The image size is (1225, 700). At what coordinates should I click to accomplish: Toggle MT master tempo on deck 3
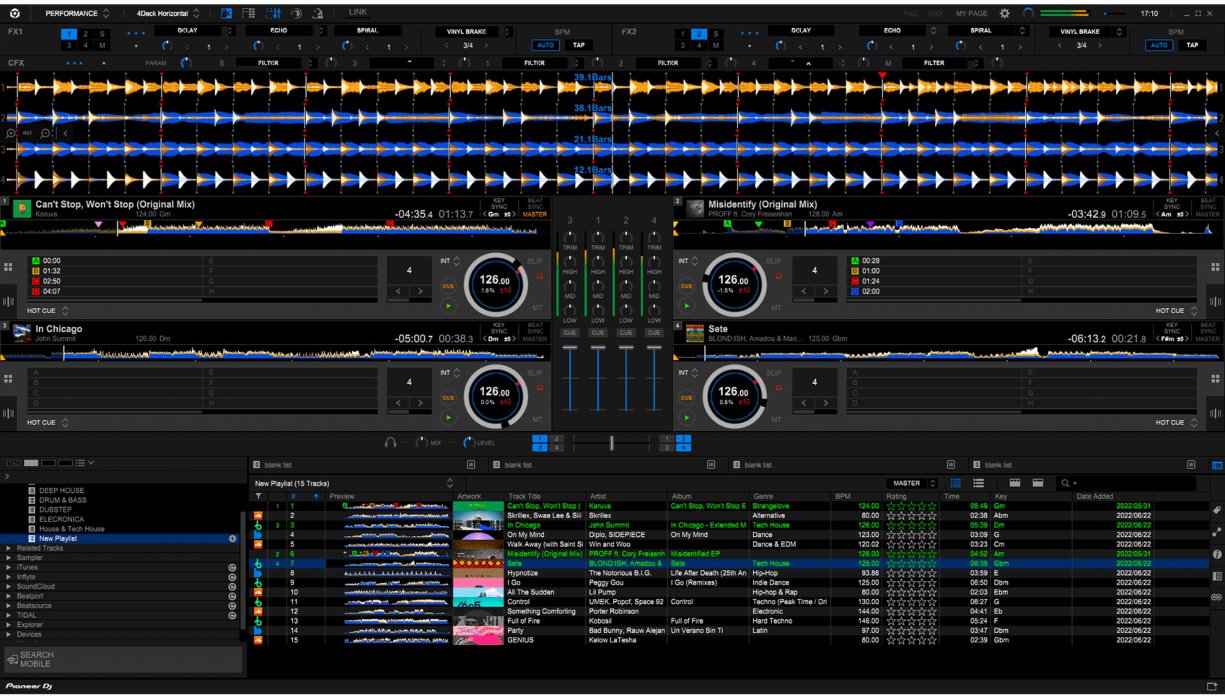pos(538,419)
